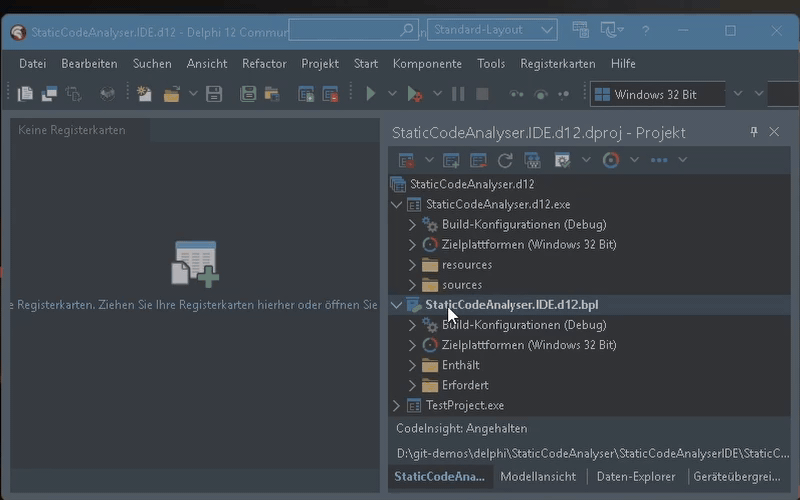
Task: Open the Datei menu
Action: tap(33, 64)
